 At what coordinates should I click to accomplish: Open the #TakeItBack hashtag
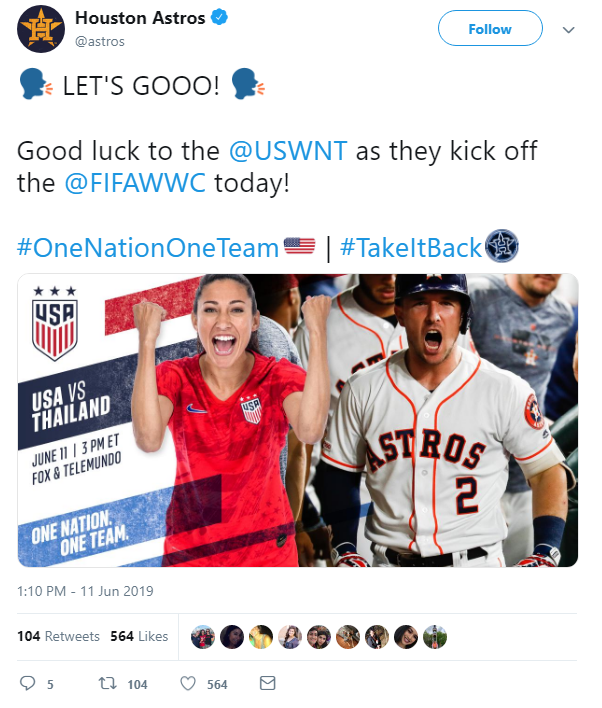pyautogui.click(x=411, y=247)
